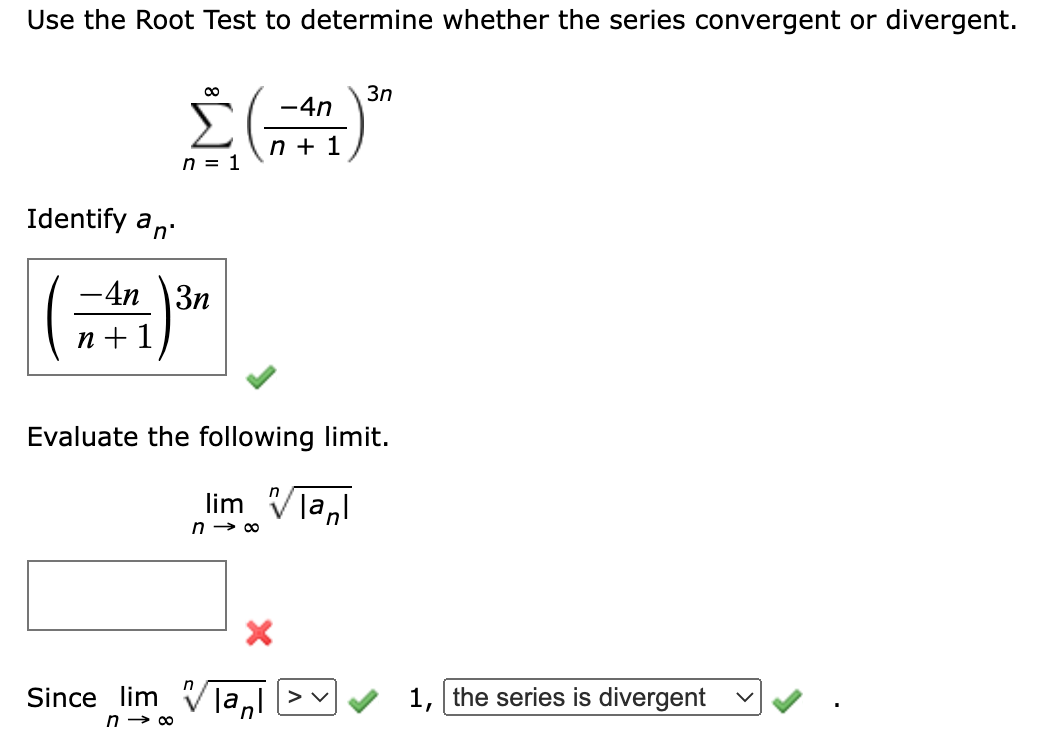Click the Identify a_n heading text

click(x=95, y=219)
